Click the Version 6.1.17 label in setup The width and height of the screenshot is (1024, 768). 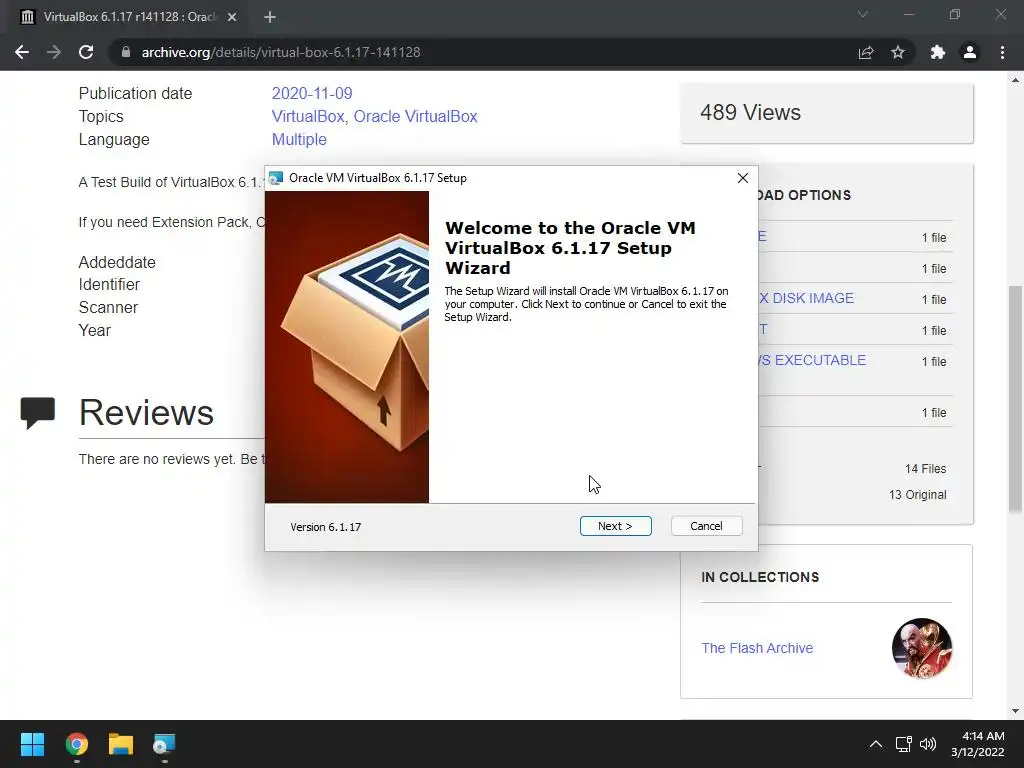pyautogui.click(x=325, y=527)
